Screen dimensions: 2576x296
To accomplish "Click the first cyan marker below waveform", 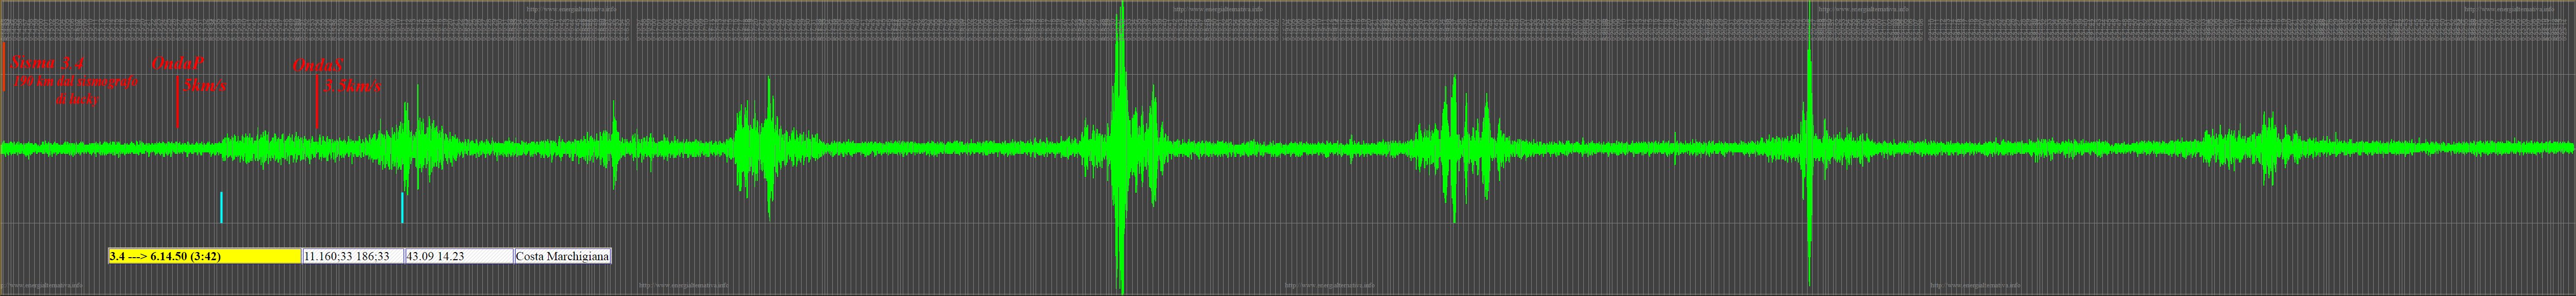I will point(221,207).
